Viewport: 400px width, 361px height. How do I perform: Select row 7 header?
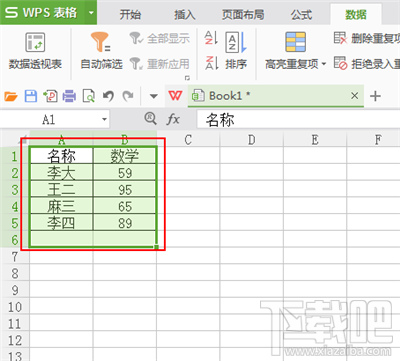point(15,256)
